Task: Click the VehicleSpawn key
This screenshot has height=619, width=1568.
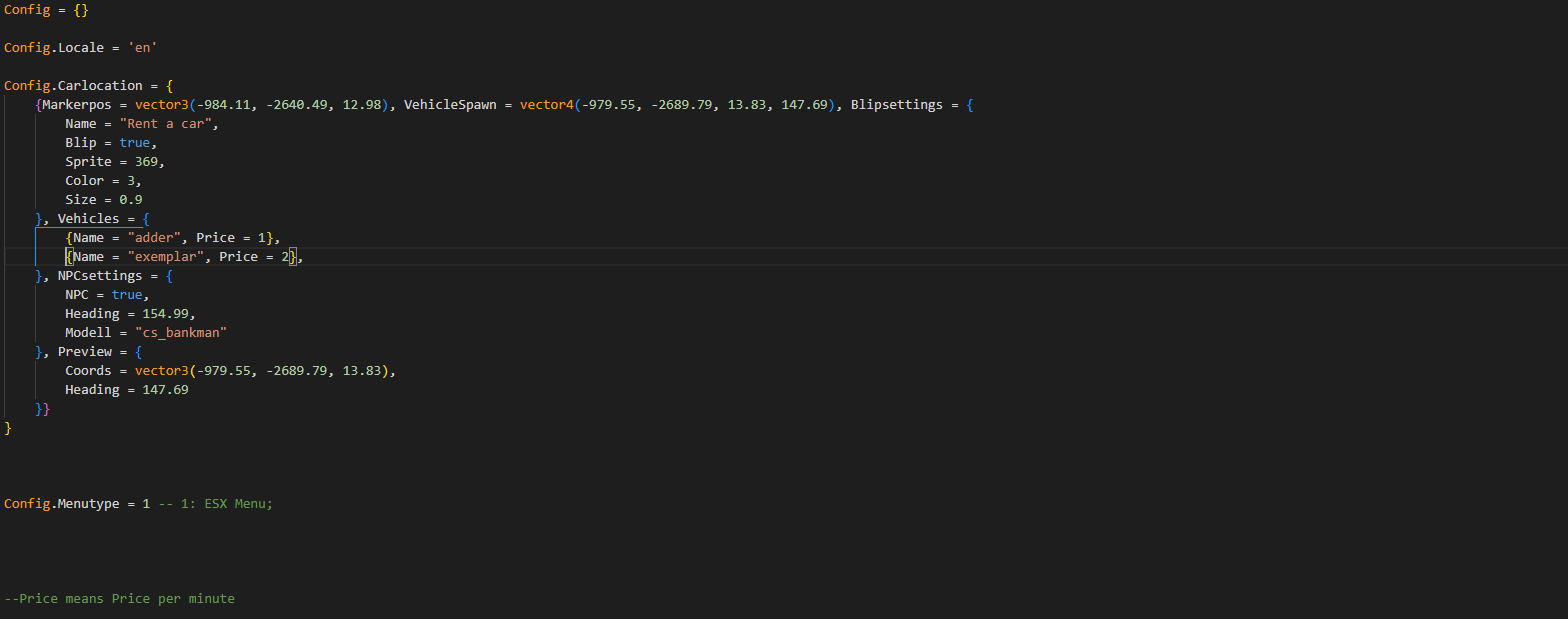Action: tap(450, 105)
